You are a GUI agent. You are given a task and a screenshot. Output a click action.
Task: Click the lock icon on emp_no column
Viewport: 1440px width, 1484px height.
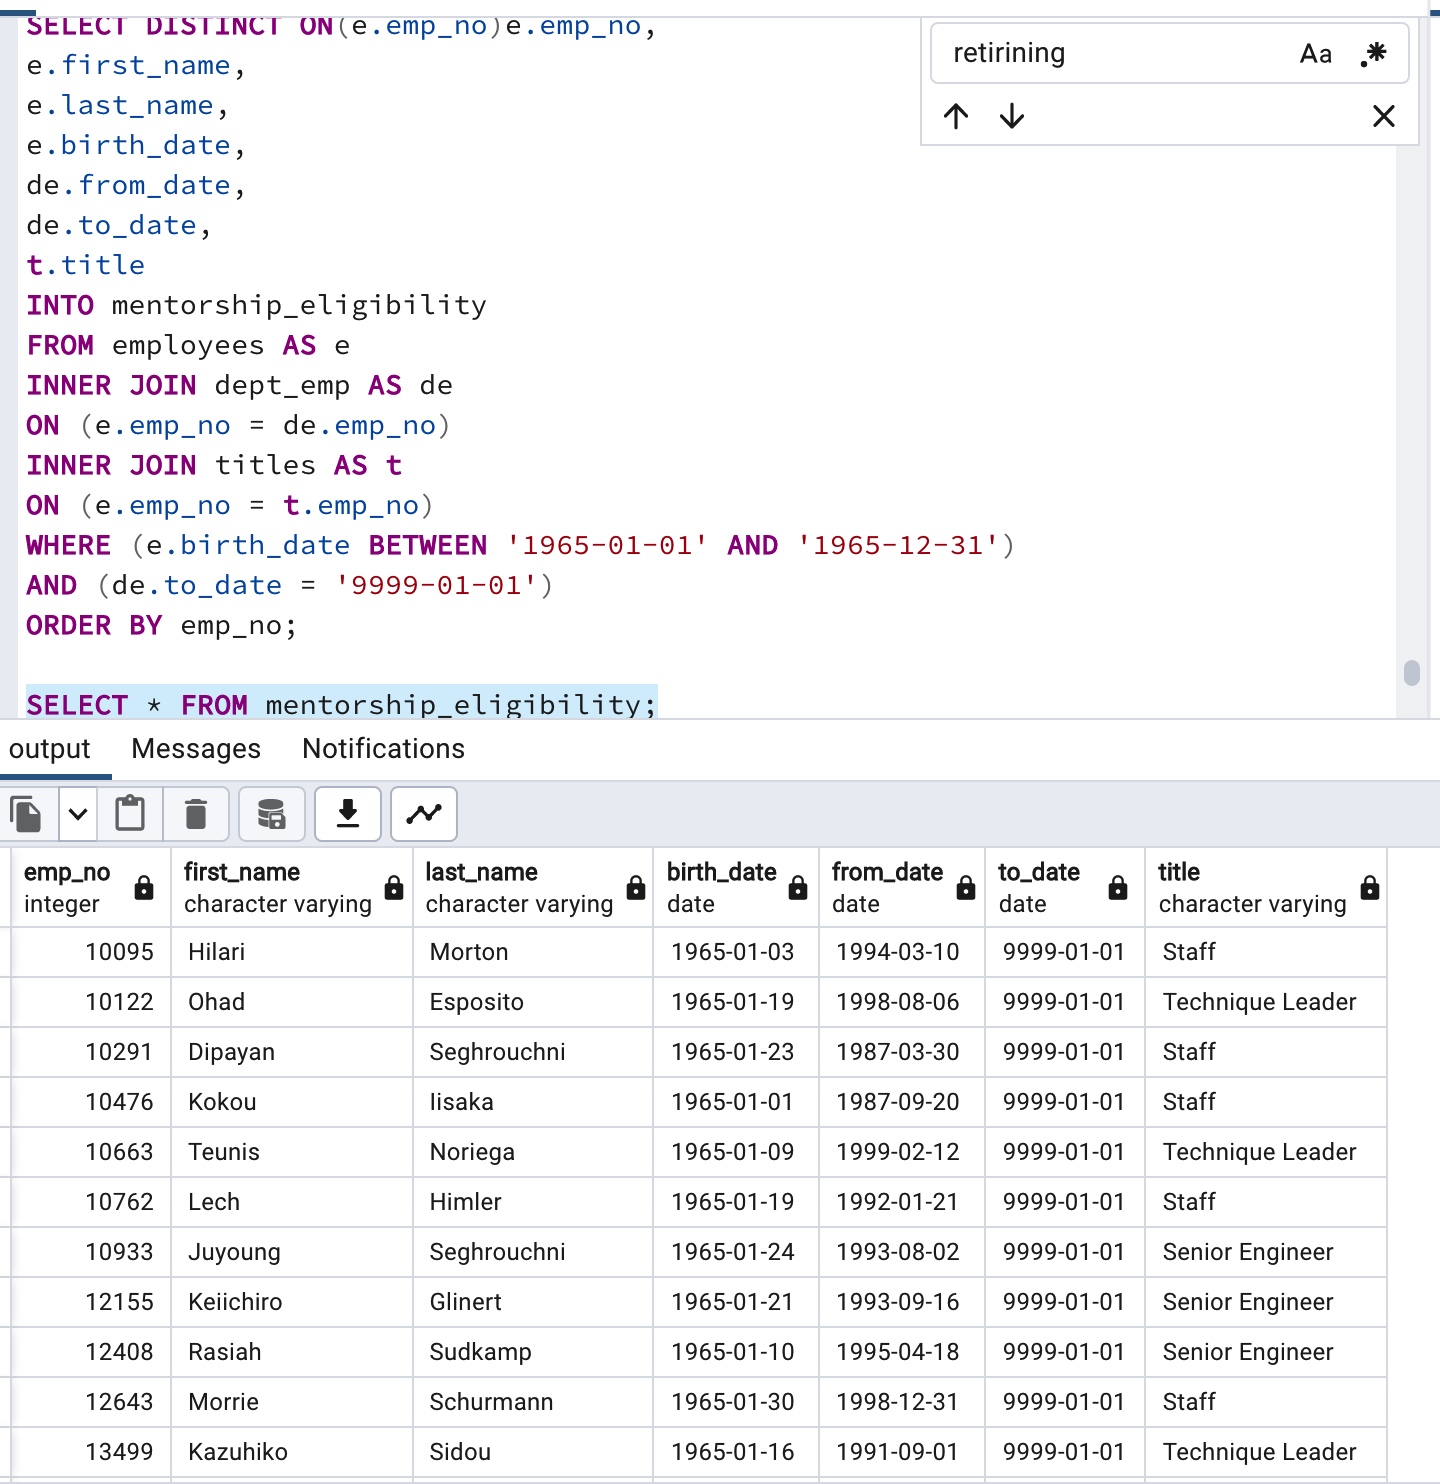[142, 887]
